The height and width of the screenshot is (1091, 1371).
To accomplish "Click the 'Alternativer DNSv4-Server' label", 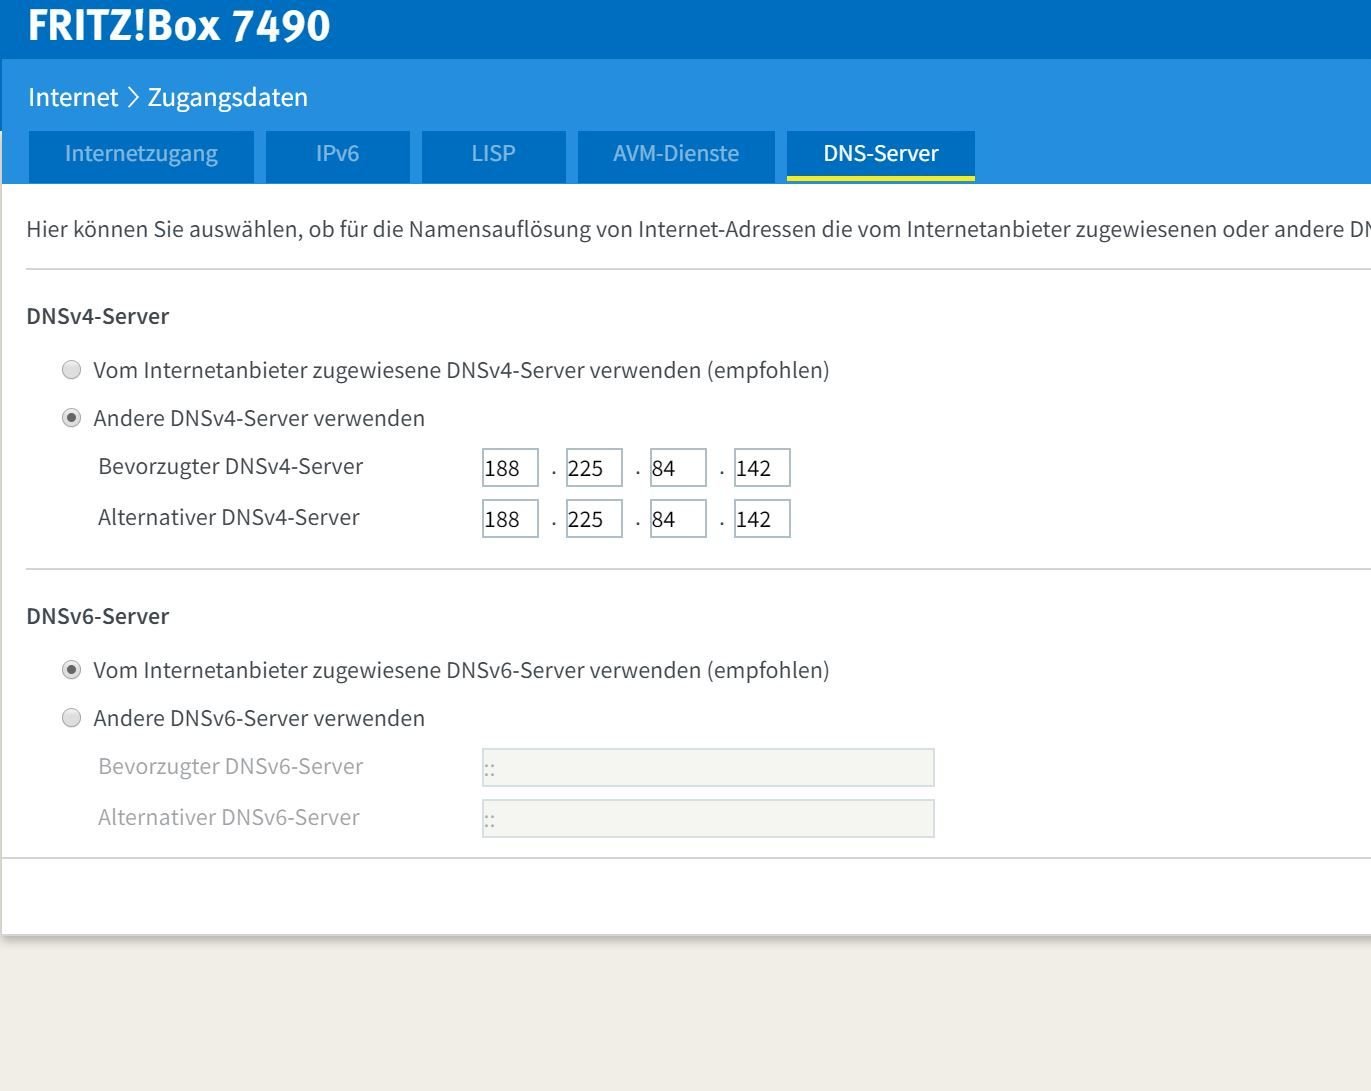I will (229, 517).
